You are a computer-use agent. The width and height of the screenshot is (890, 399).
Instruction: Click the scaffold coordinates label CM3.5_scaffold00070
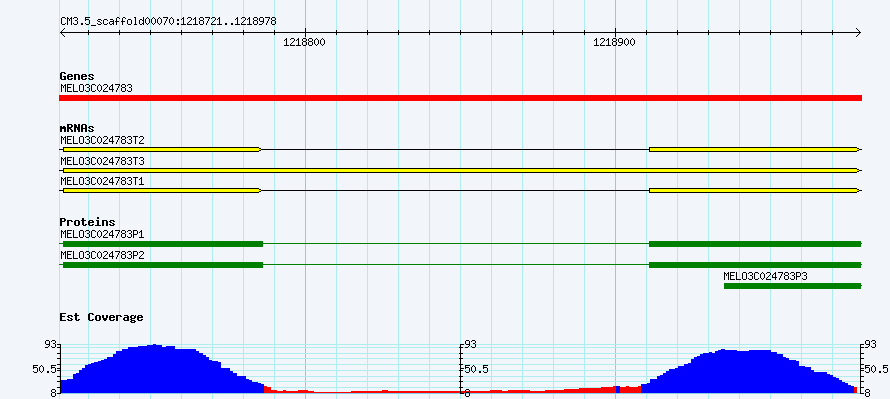point(169,22)
